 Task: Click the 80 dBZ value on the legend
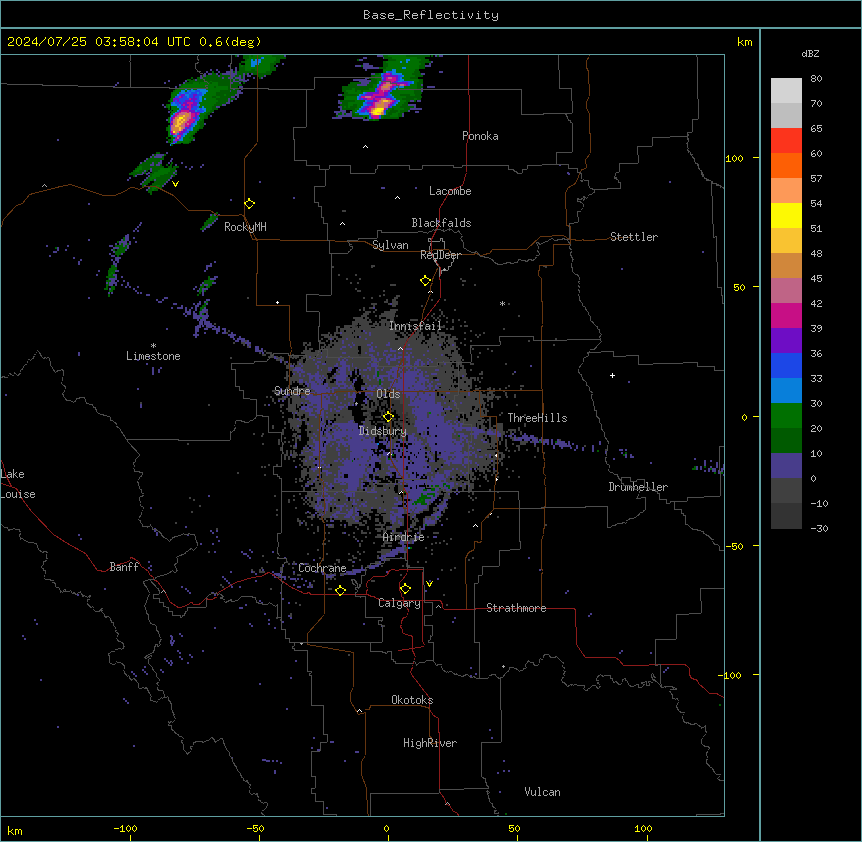tap(816, 79)
